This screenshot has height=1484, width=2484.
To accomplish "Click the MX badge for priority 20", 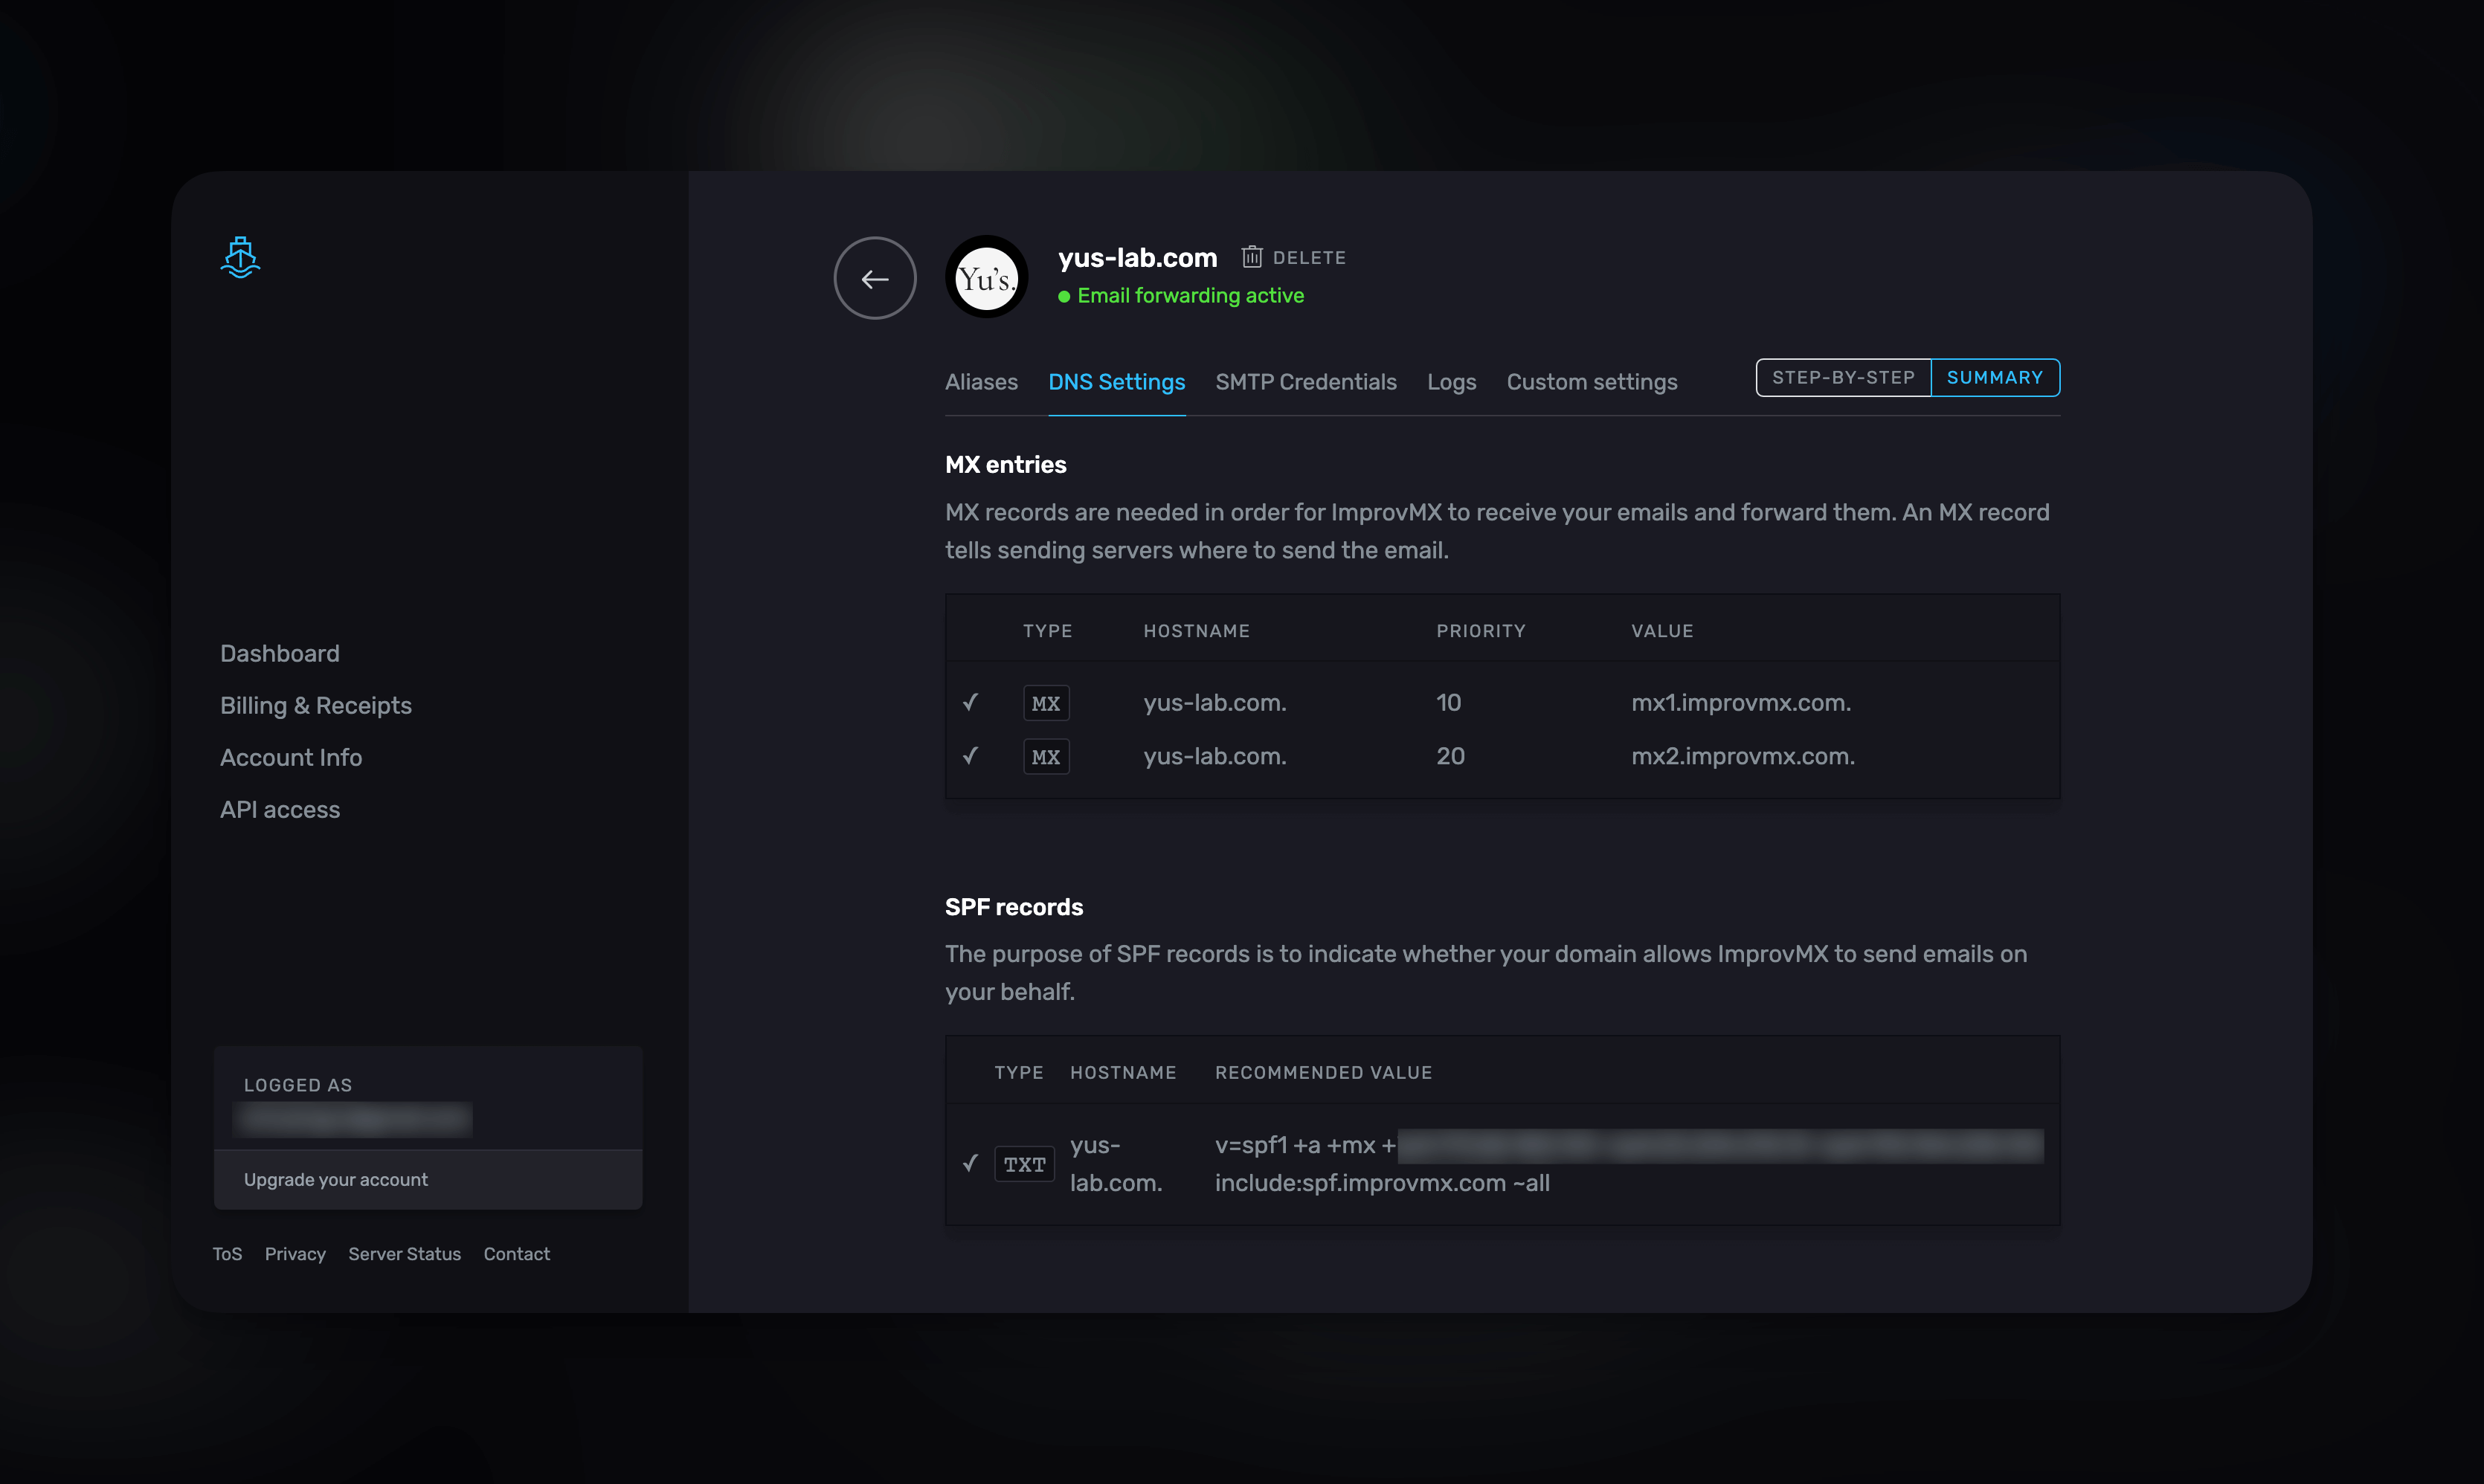I will pyautogui.click(x=1046, y=757).
